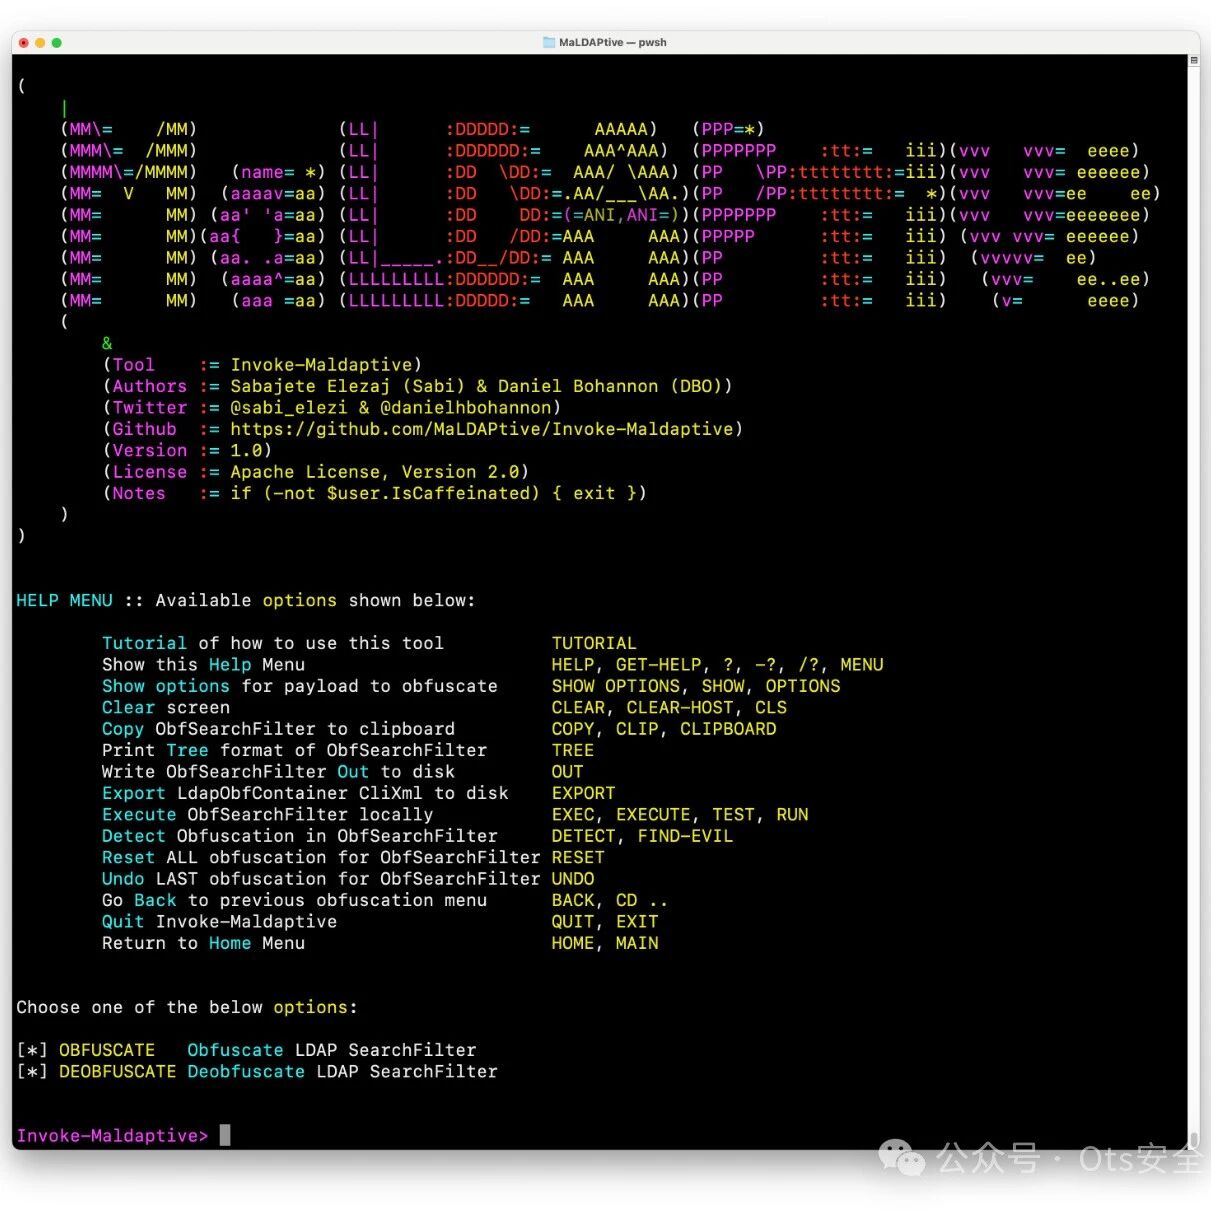Click the Github URL https://github.com/MaLDAPtive/Invoke-Maldaptive
1211x1210 pixels.
point(482,429)
